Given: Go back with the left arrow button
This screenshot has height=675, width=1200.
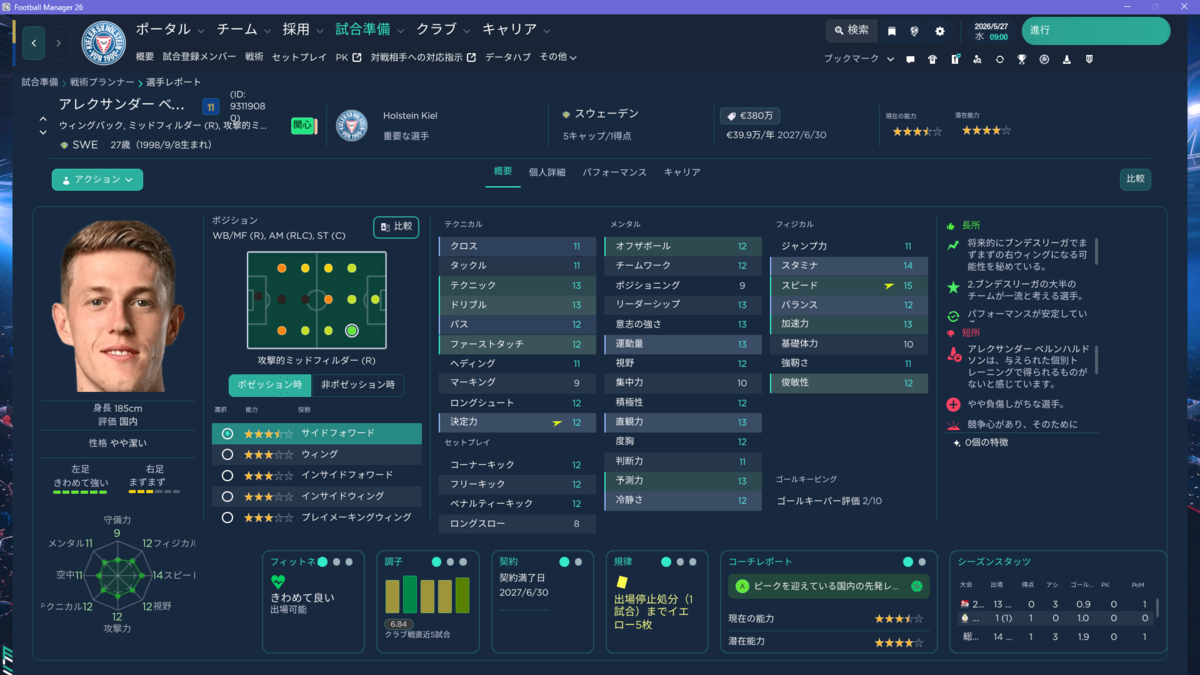Looking at the screenshot, I should coord(35,43).
